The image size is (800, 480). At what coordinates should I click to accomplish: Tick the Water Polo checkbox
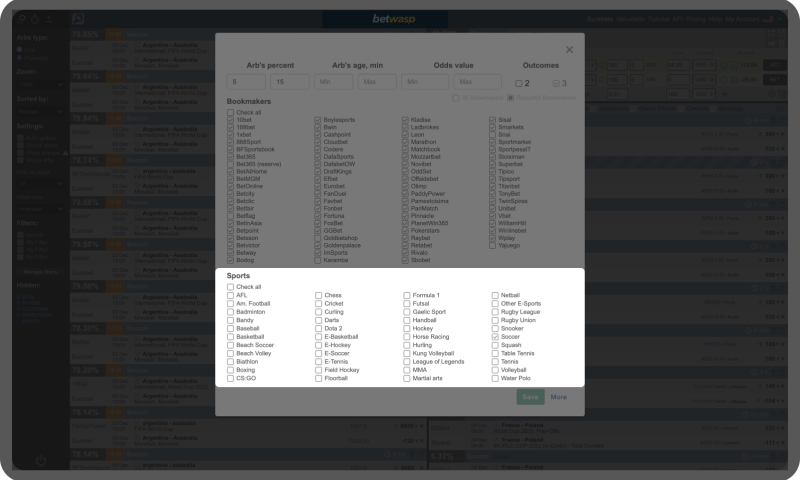(x=495, y=378)
